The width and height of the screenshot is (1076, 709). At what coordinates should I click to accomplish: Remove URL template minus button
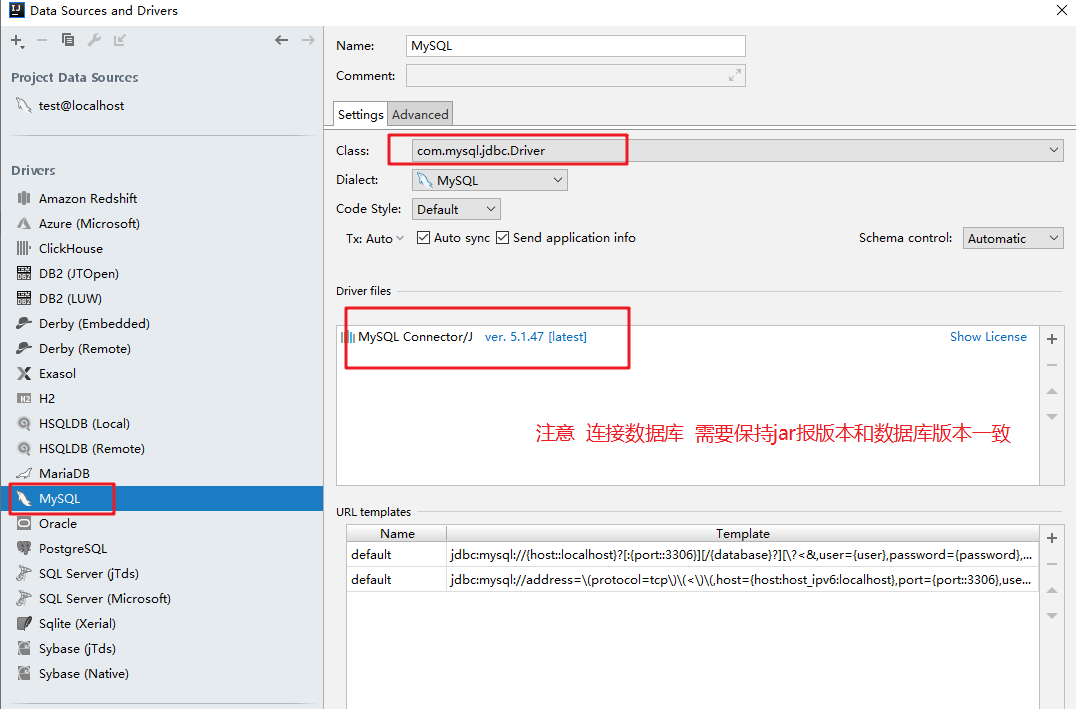coord(1051,564)
